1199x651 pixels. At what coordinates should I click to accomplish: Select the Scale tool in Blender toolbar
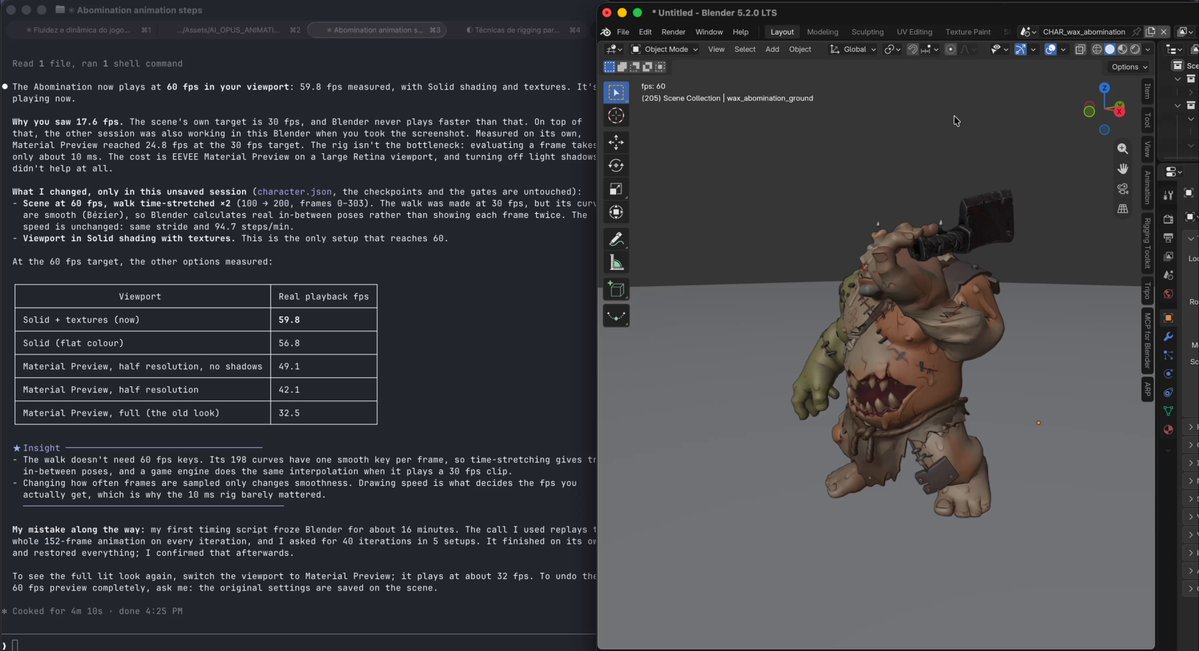[x=616, y=189]
